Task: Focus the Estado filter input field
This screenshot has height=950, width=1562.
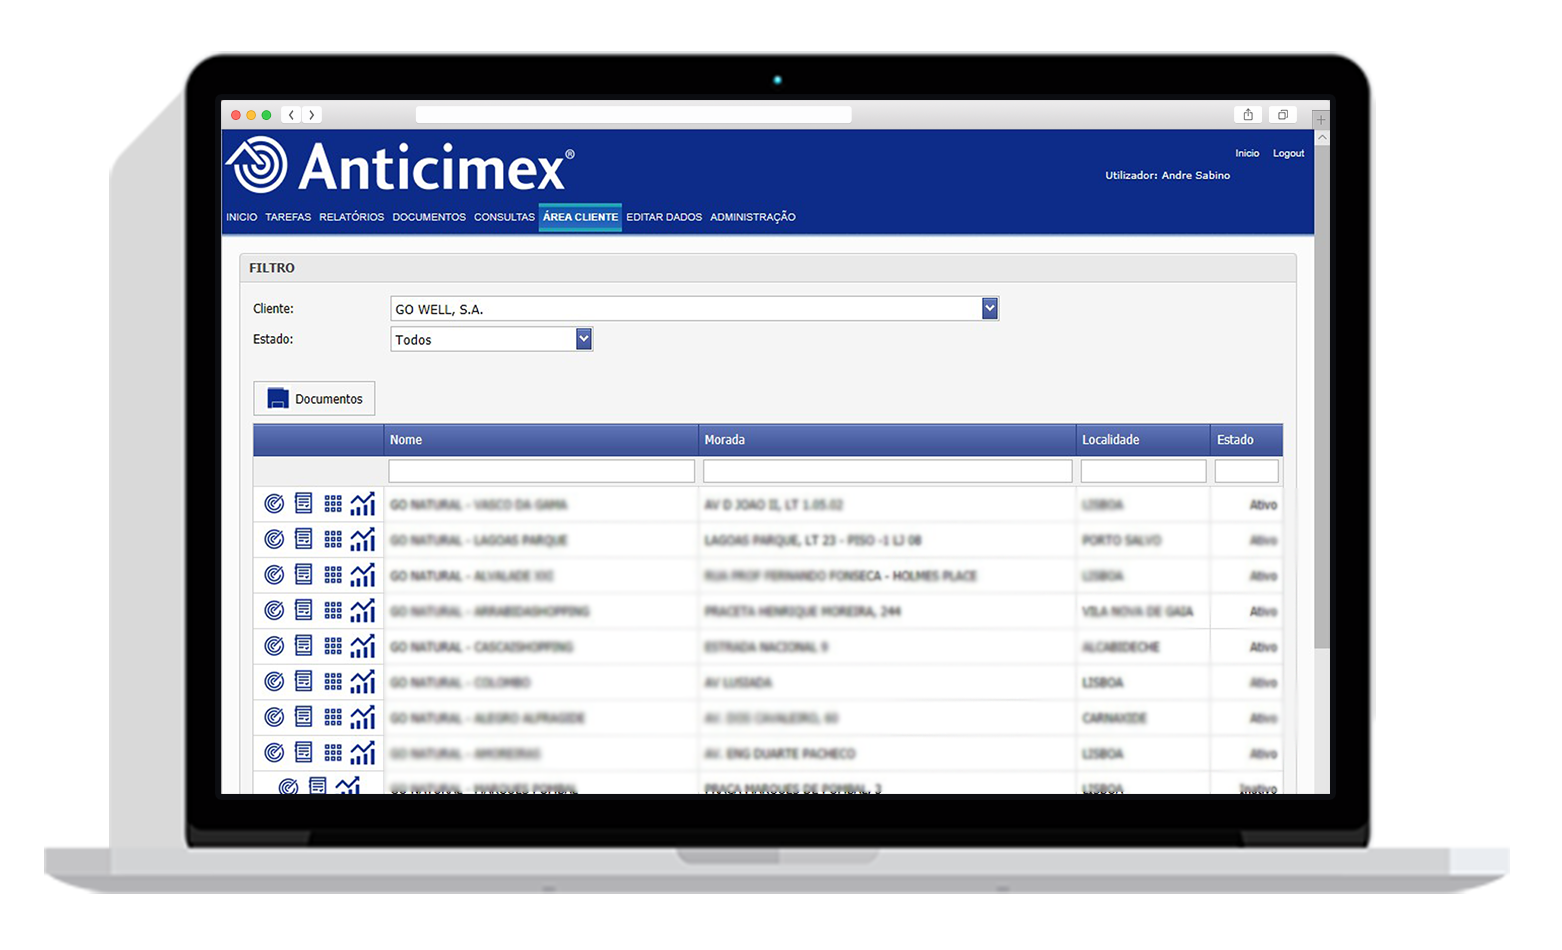Action: tap(1246, 471)
